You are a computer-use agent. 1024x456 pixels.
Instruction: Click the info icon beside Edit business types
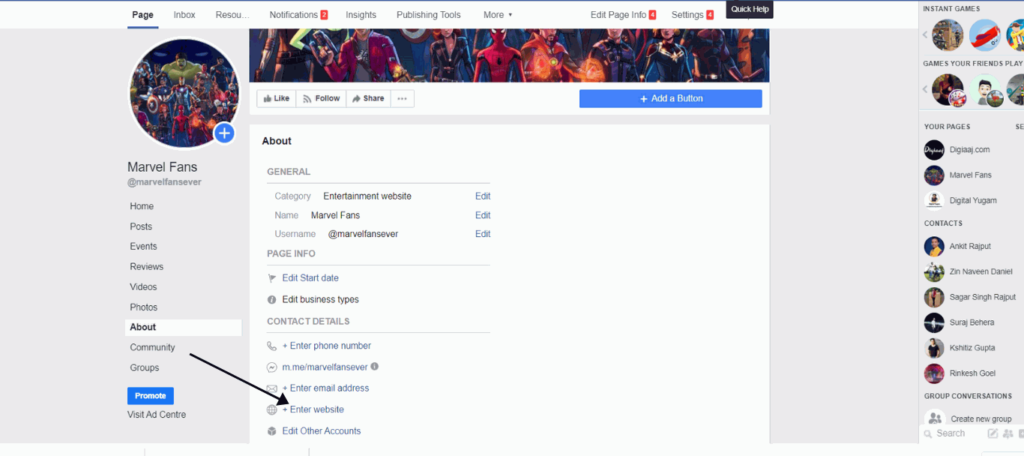pos(272,299)
